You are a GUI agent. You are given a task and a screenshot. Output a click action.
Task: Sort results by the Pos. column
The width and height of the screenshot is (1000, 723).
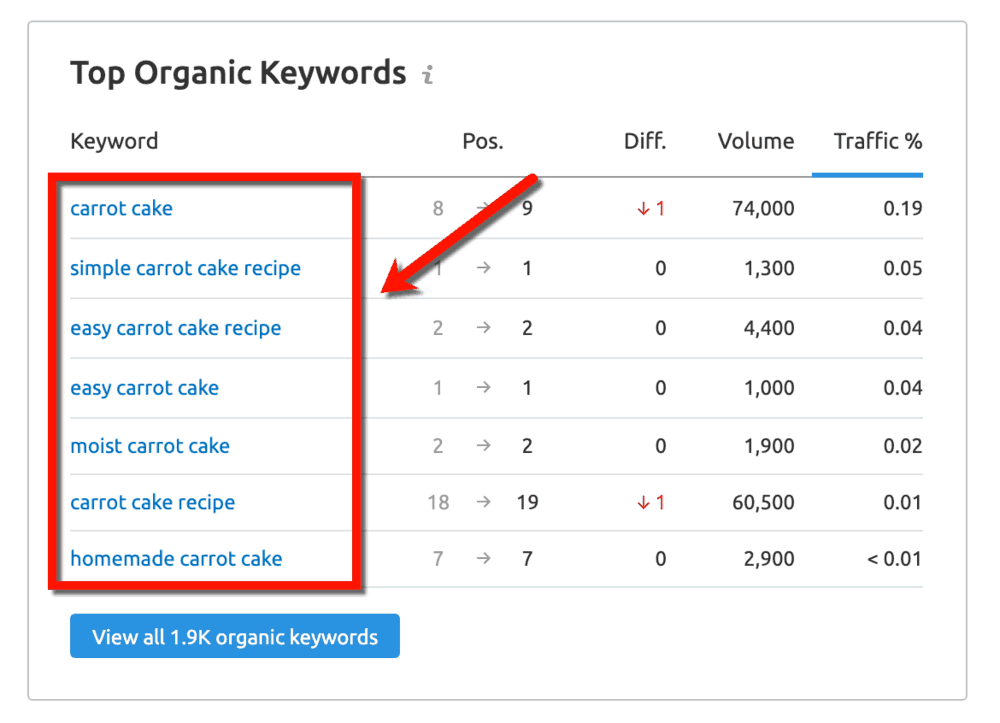click(482, 141)
